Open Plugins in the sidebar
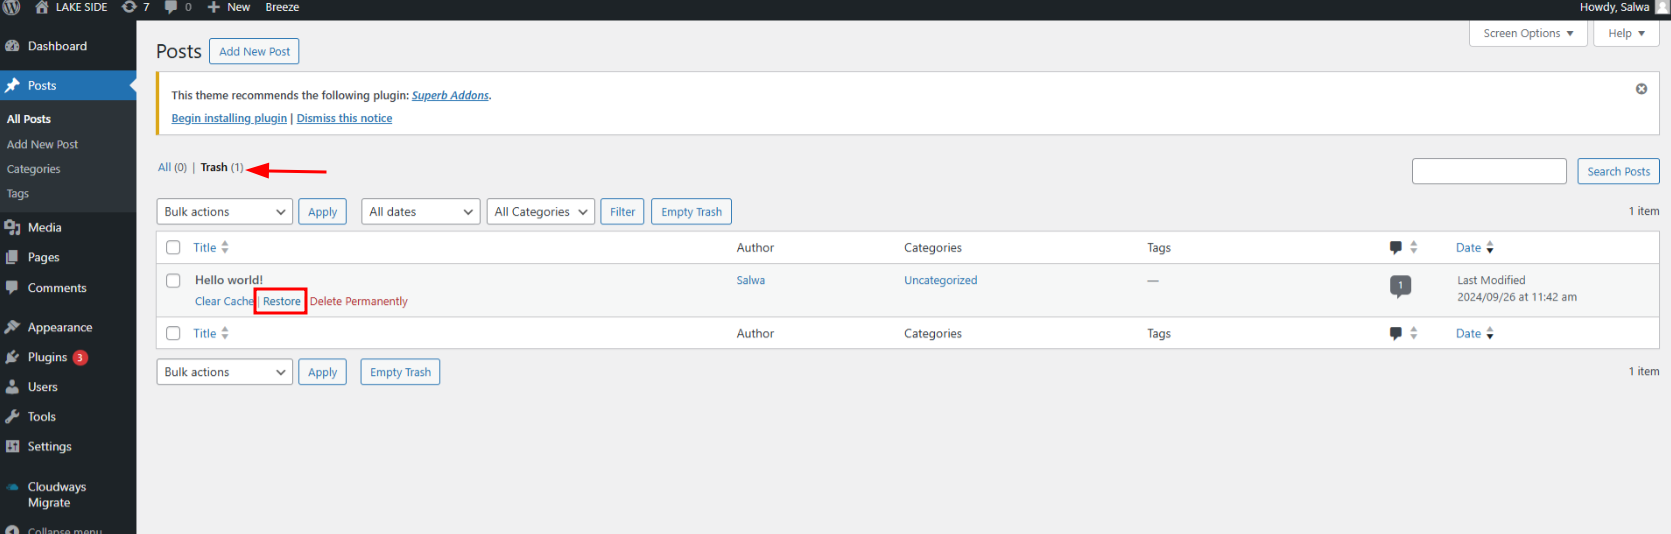The height and width of the screenshot is (534, 1671). 47,357
